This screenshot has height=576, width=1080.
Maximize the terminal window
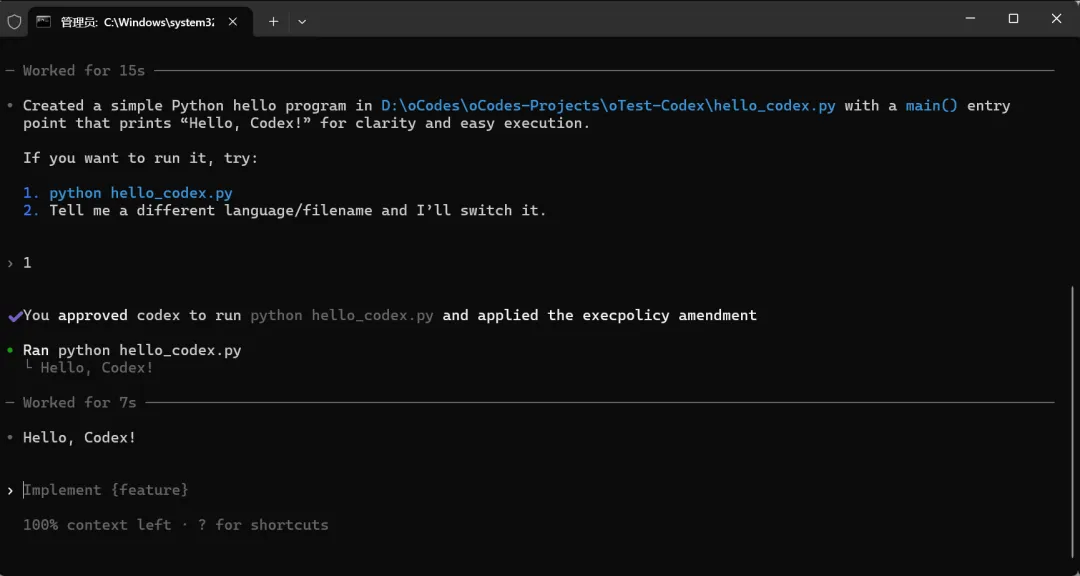(x=1013, y=18)
